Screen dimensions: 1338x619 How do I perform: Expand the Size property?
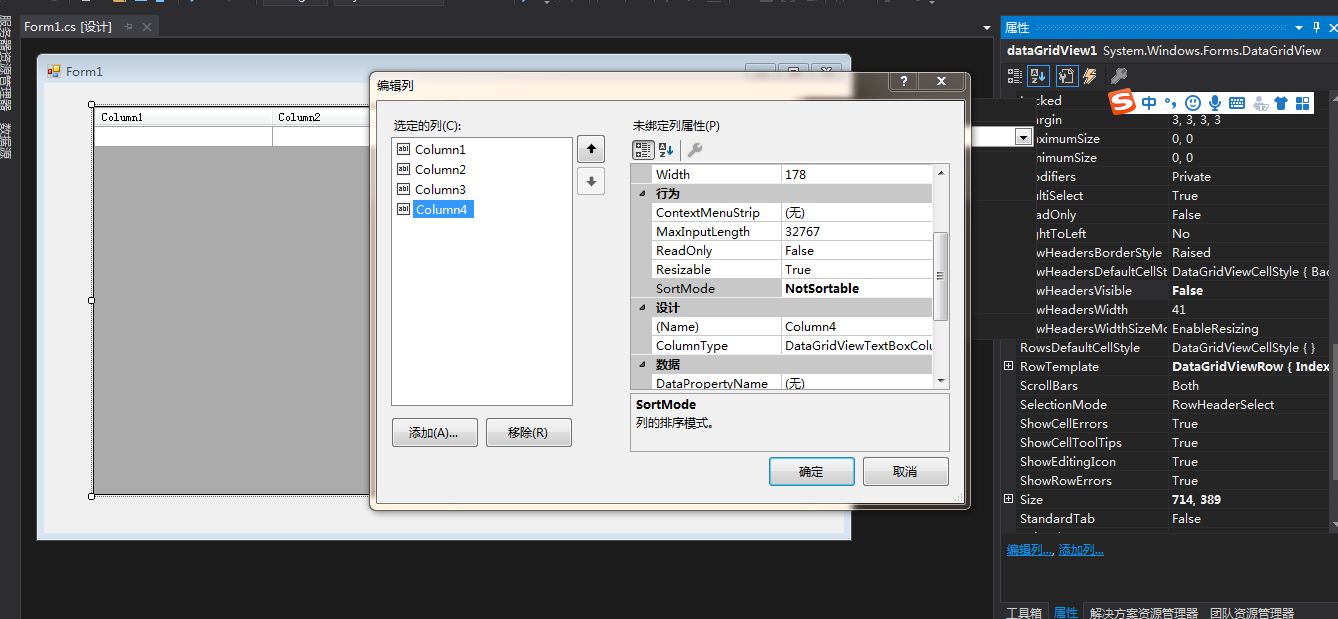[x=1008, y=499]
